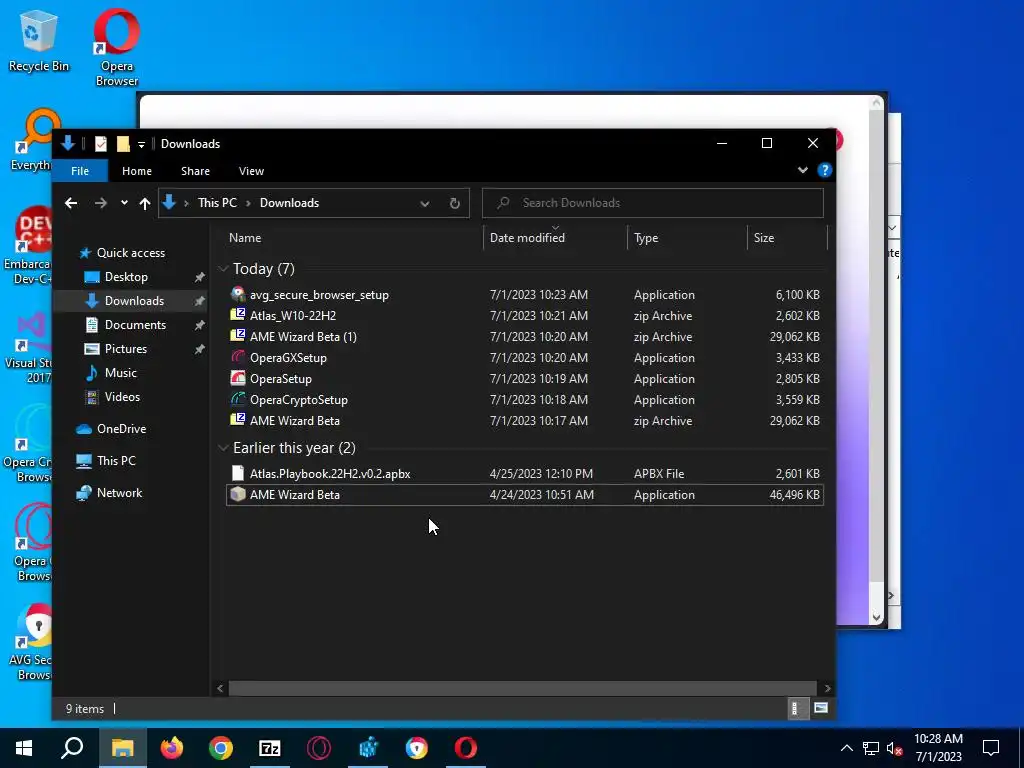
Task: Open Firefox from the taskbar
Action: (x=172, y=748)
